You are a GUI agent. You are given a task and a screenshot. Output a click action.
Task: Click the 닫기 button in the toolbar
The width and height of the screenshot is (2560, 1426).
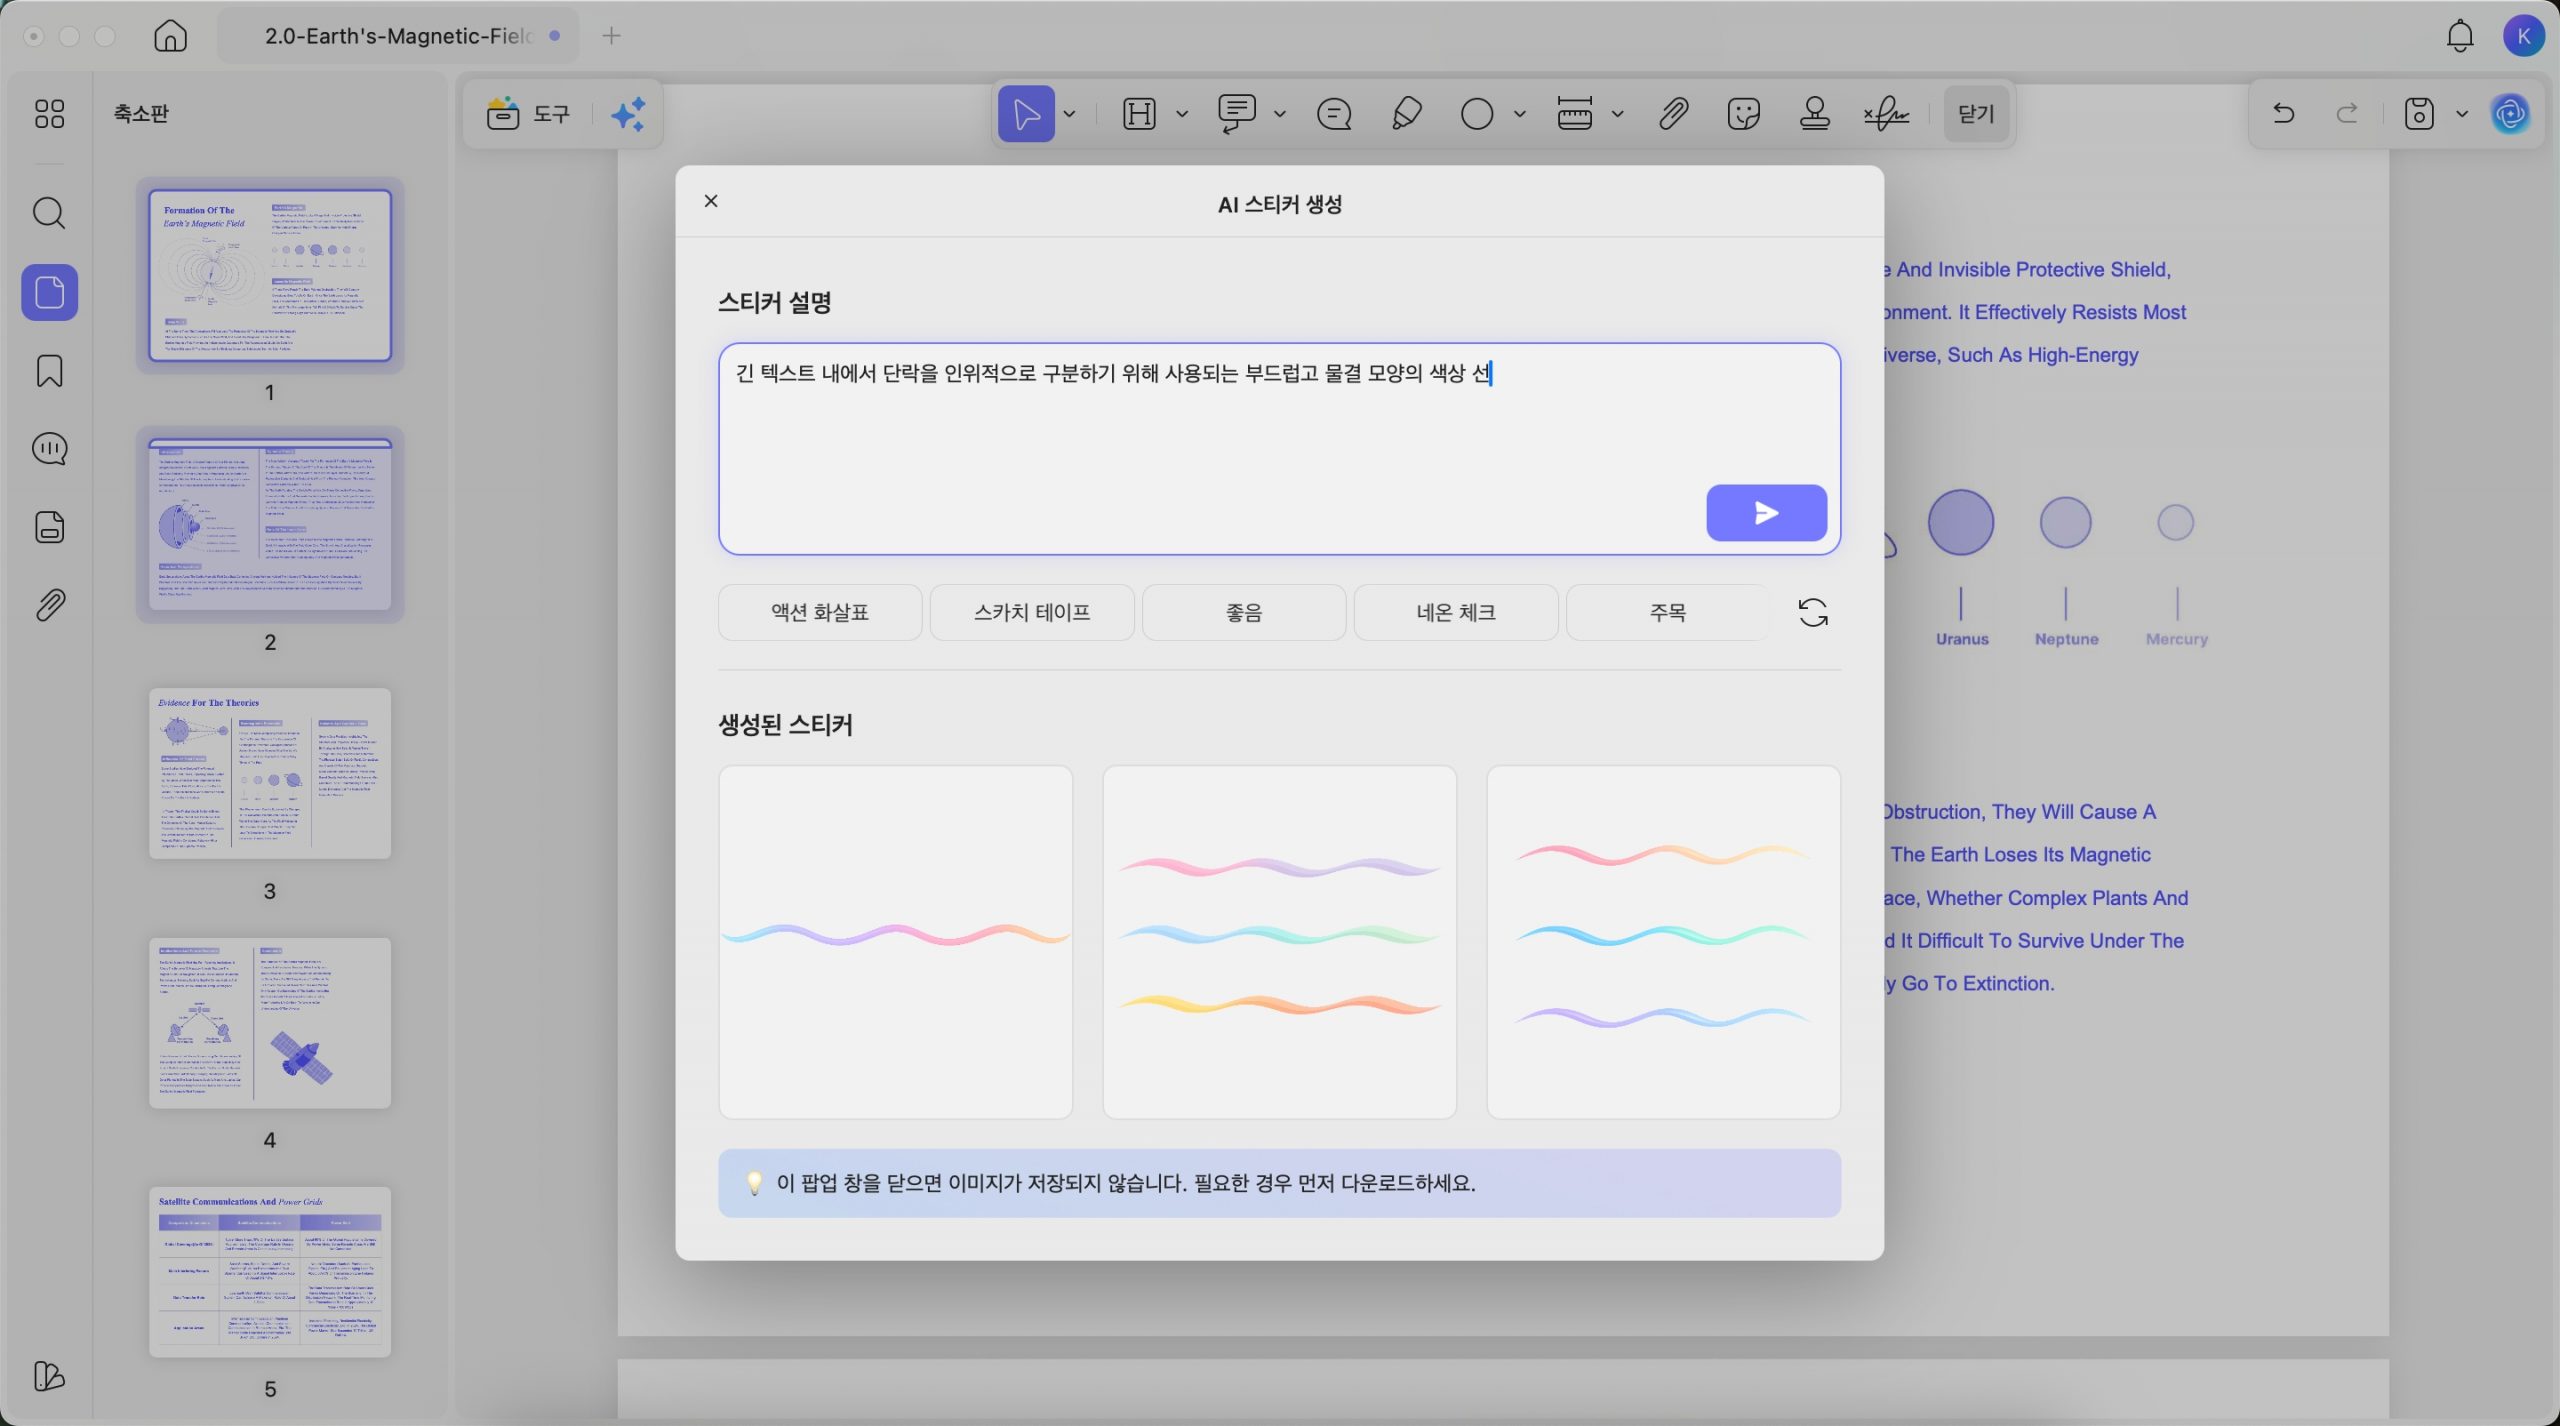[x=1975, y=114]
